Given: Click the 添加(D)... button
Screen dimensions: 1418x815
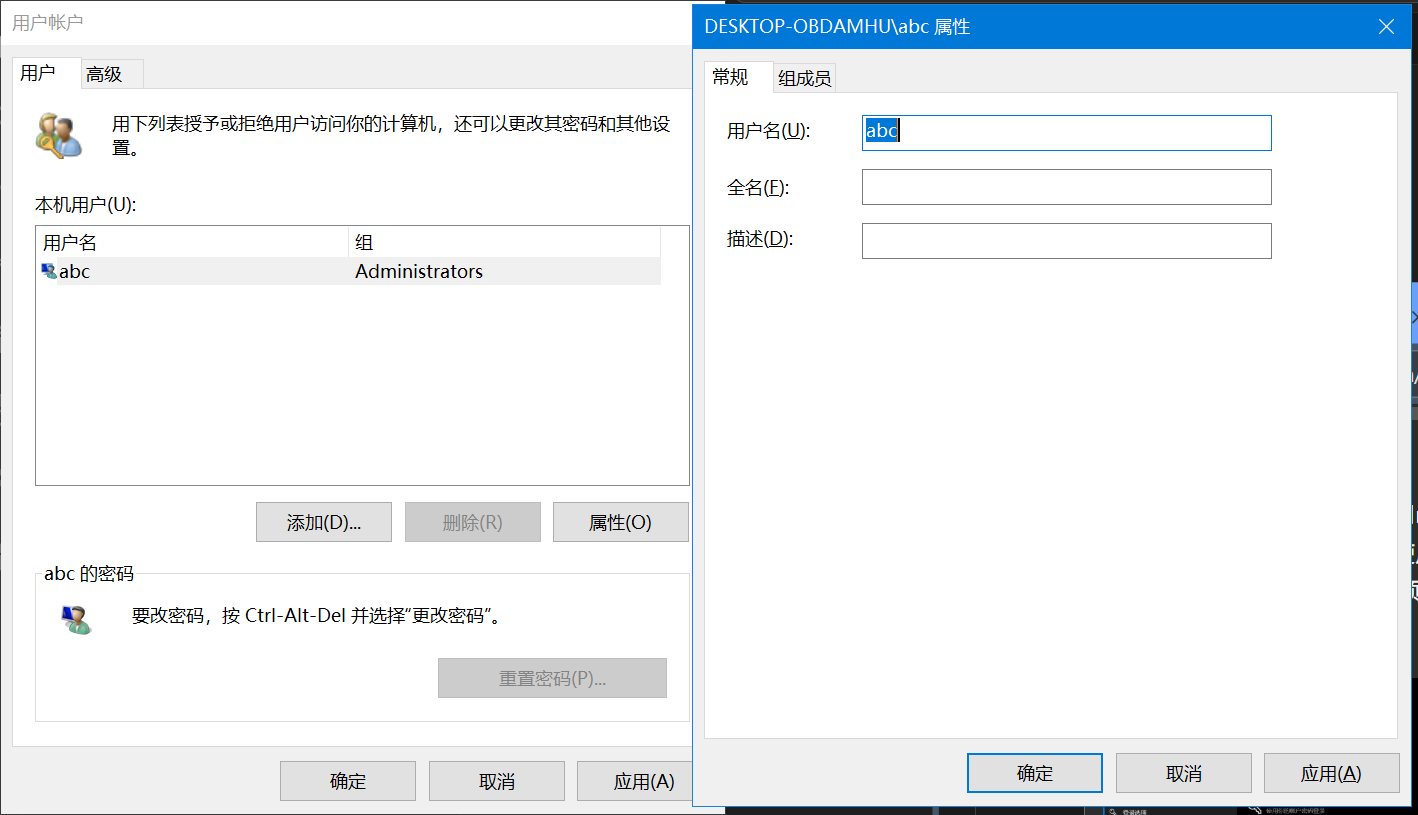Looking at the screenshot, I should point(324,522).
